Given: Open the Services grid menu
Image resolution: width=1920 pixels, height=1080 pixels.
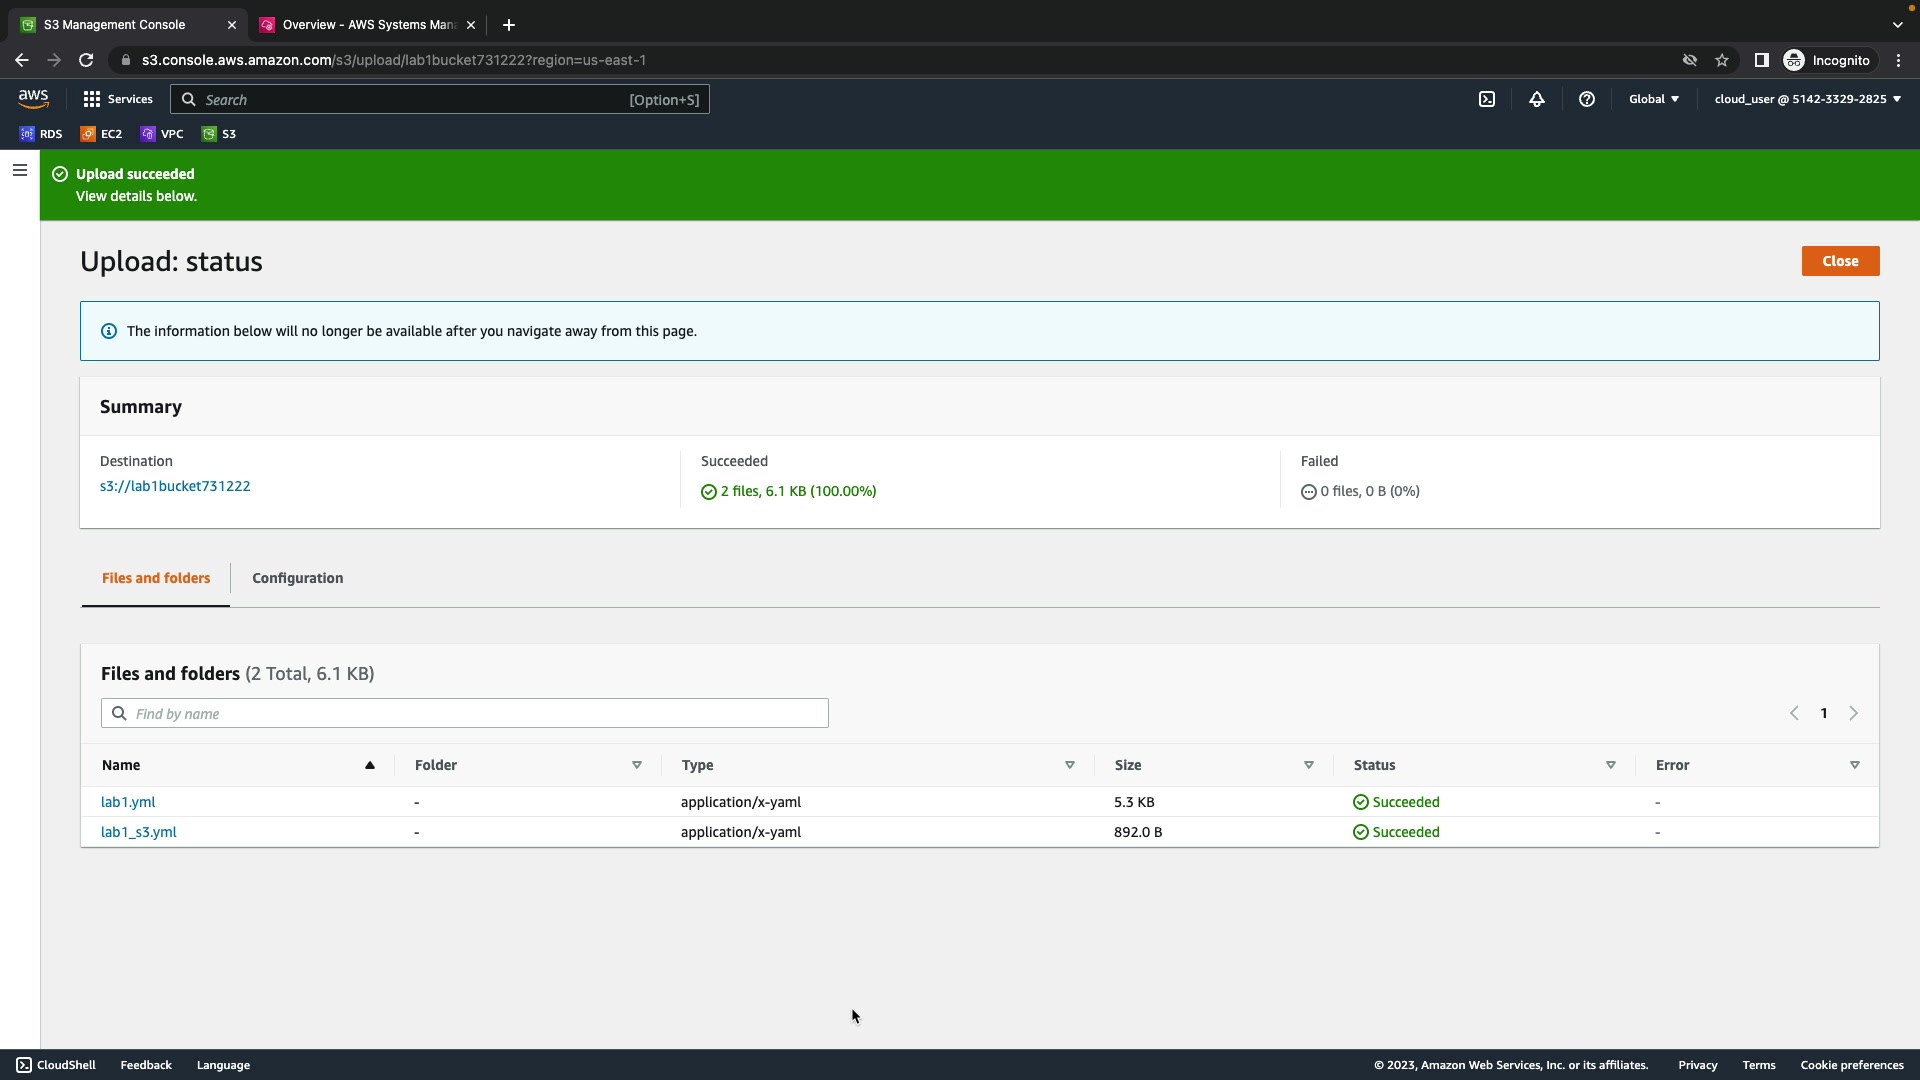Looking at the screenshot, I should tap(118, 99).
